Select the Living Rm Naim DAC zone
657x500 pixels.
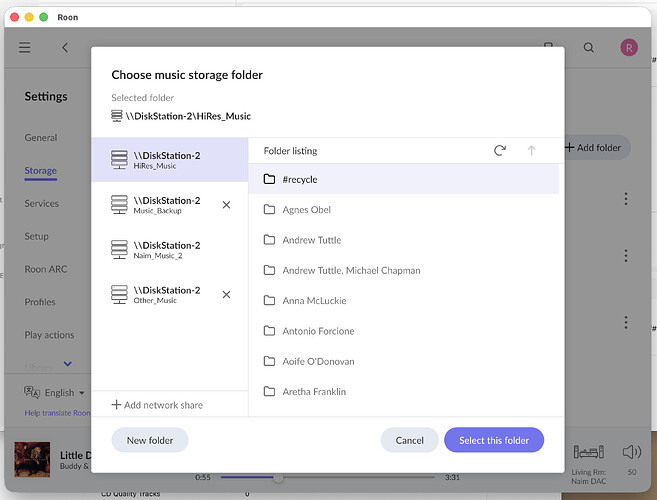587,461
